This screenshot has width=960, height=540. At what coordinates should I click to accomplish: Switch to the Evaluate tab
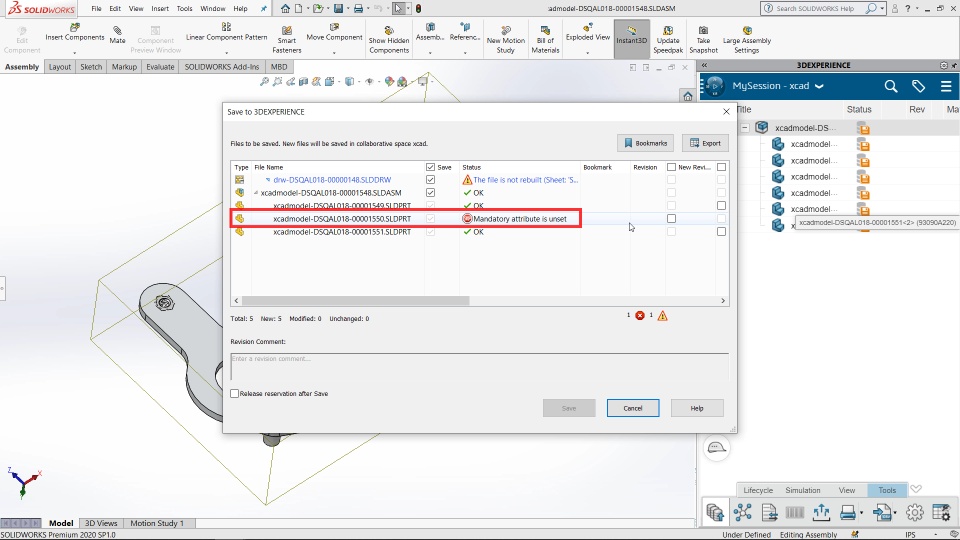[x=160, y=67]
